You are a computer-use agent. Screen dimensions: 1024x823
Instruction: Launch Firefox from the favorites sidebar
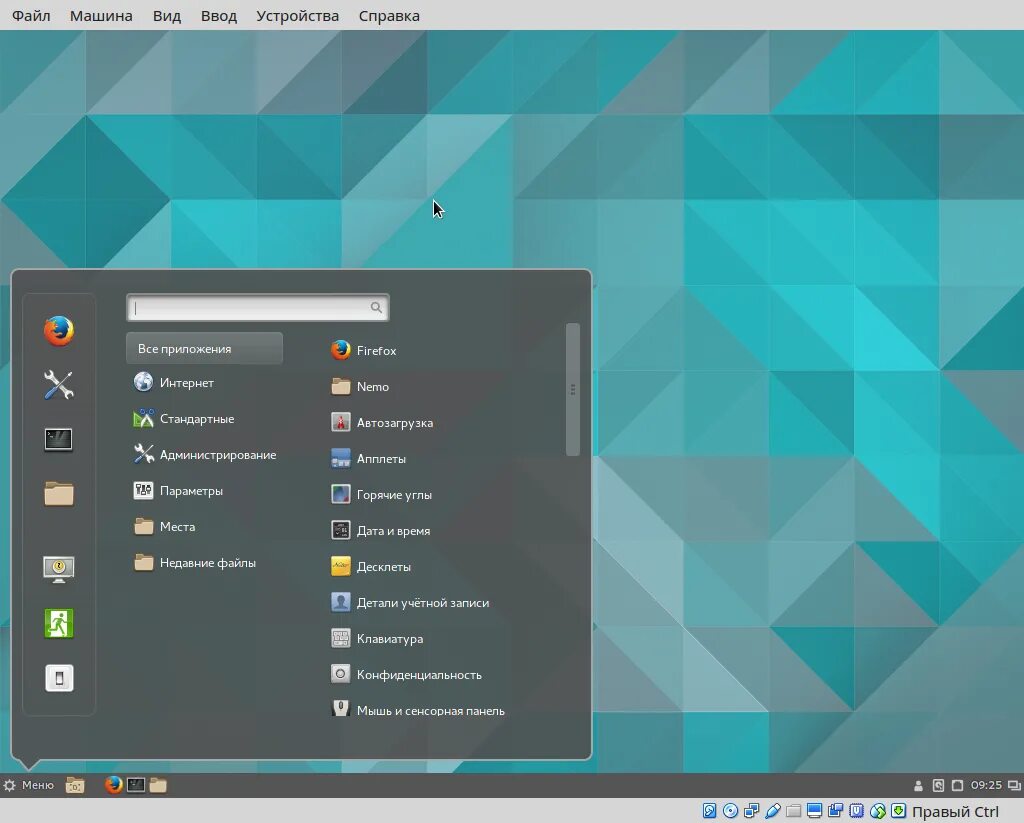click(59, 331)
